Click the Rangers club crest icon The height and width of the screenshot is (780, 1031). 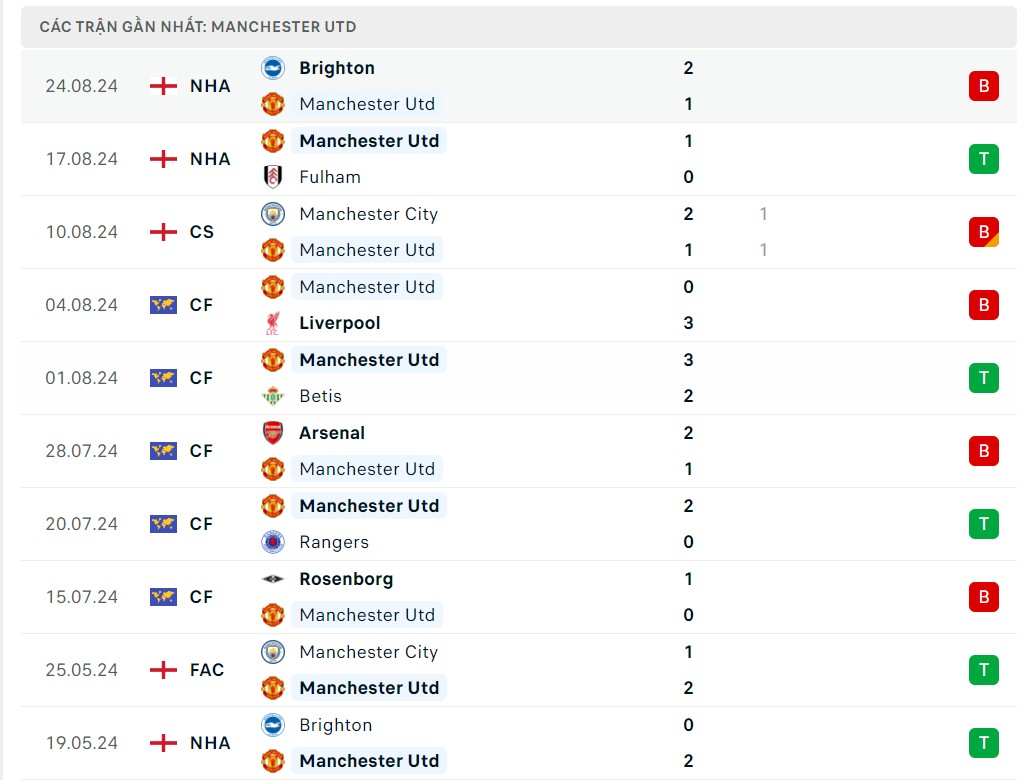click(x=272, y=542)
